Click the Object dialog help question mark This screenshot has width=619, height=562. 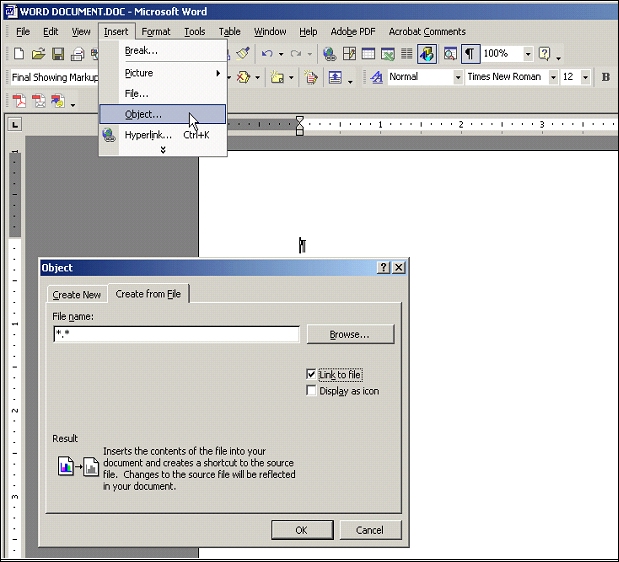tap(383, 268)
